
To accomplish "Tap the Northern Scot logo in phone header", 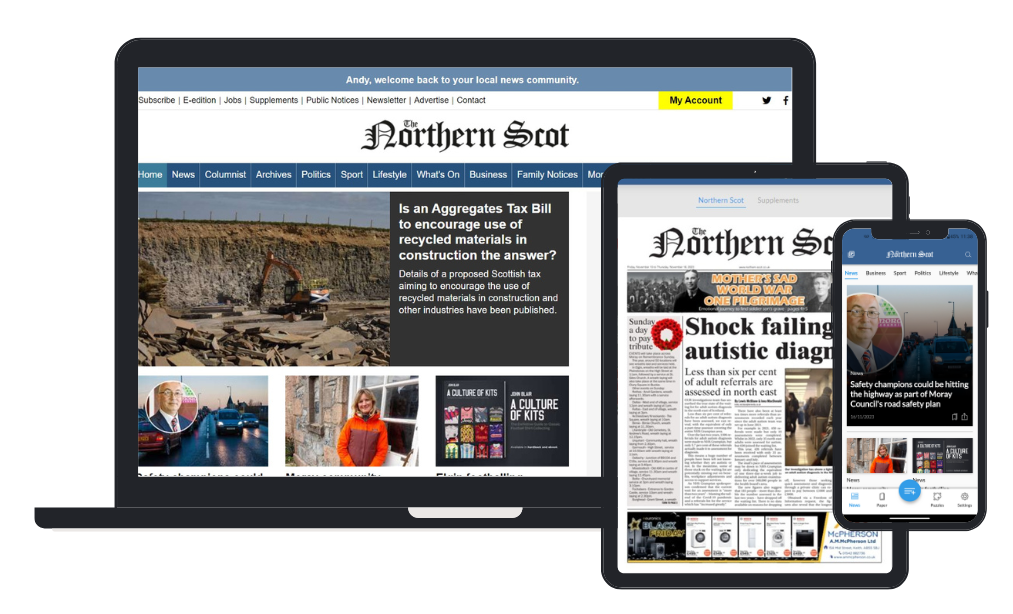I will click(910, 255).
